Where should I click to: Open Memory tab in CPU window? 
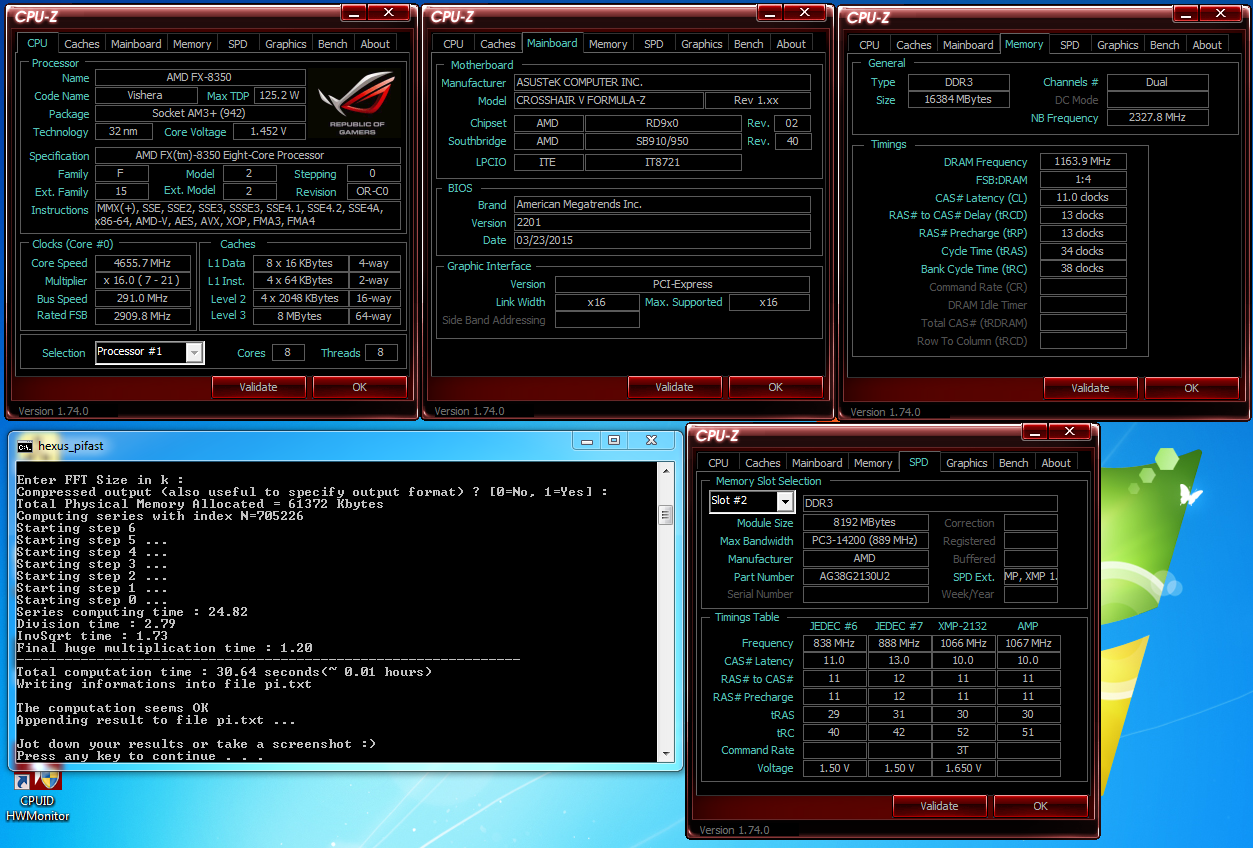192,44
